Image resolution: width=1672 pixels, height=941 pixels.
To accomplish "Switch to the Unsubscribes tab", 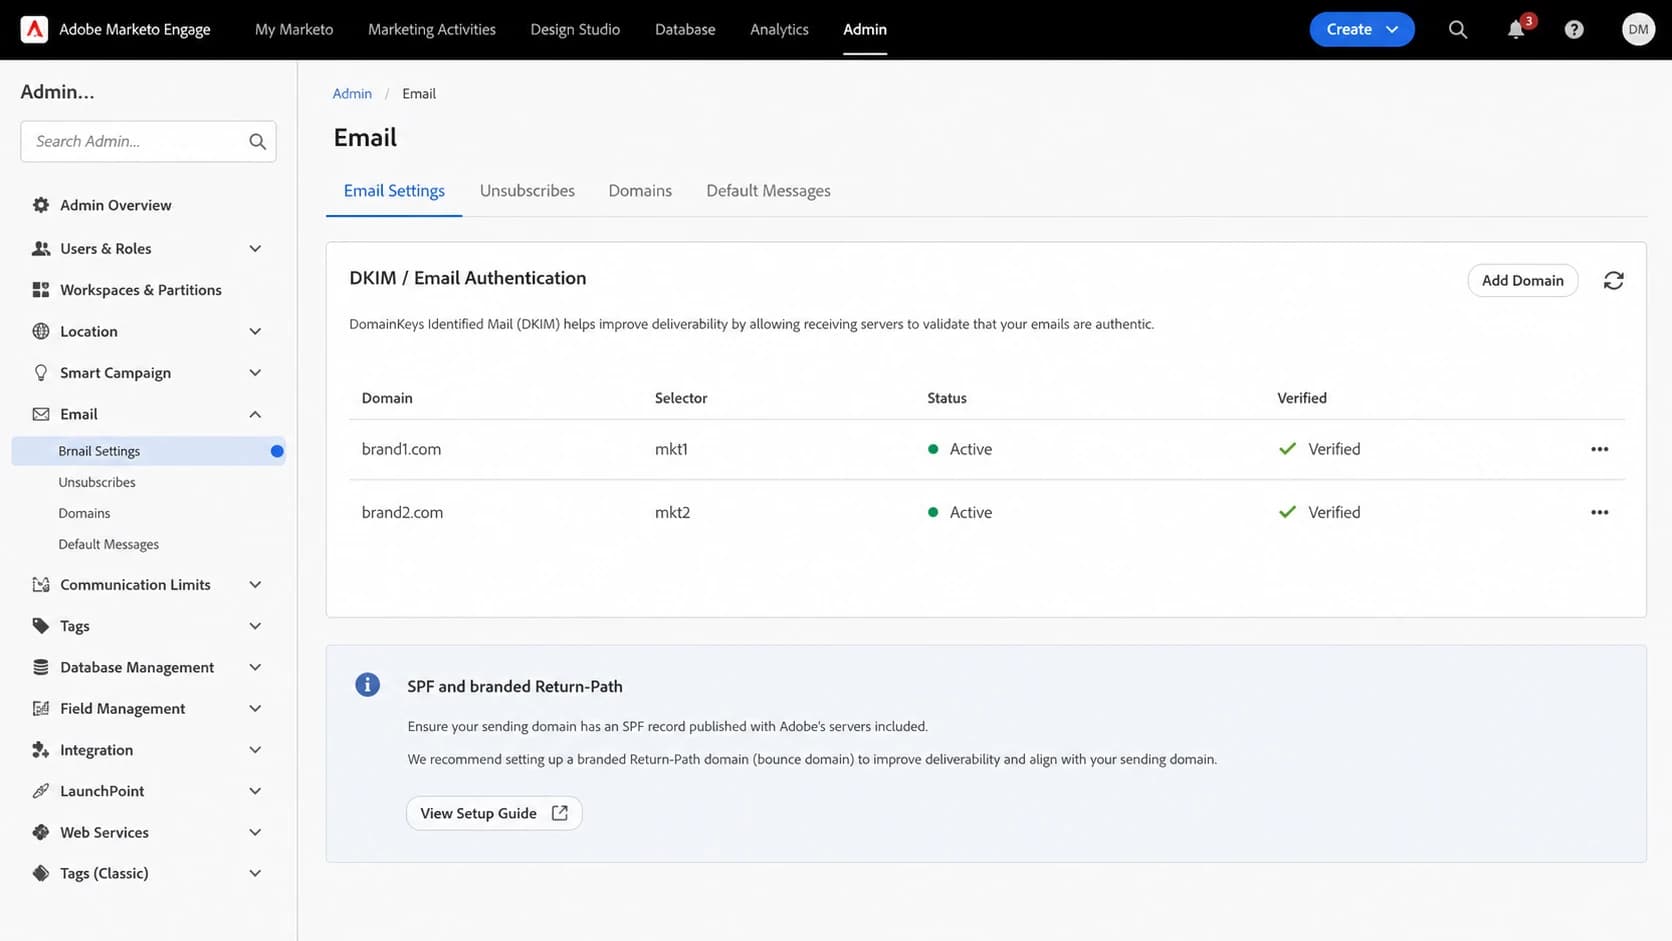I will pos(527,191).
